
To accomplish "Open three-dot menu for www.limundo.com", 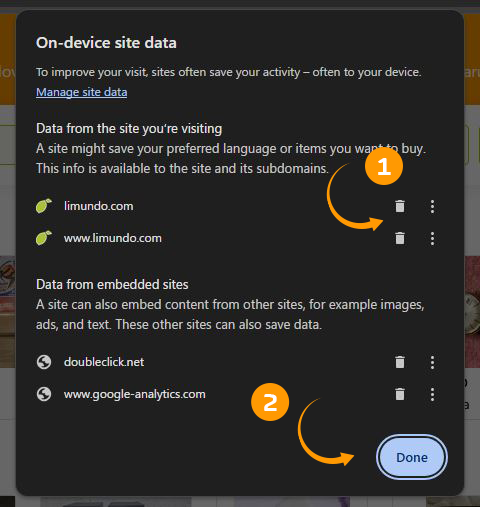I will point(432,239).
